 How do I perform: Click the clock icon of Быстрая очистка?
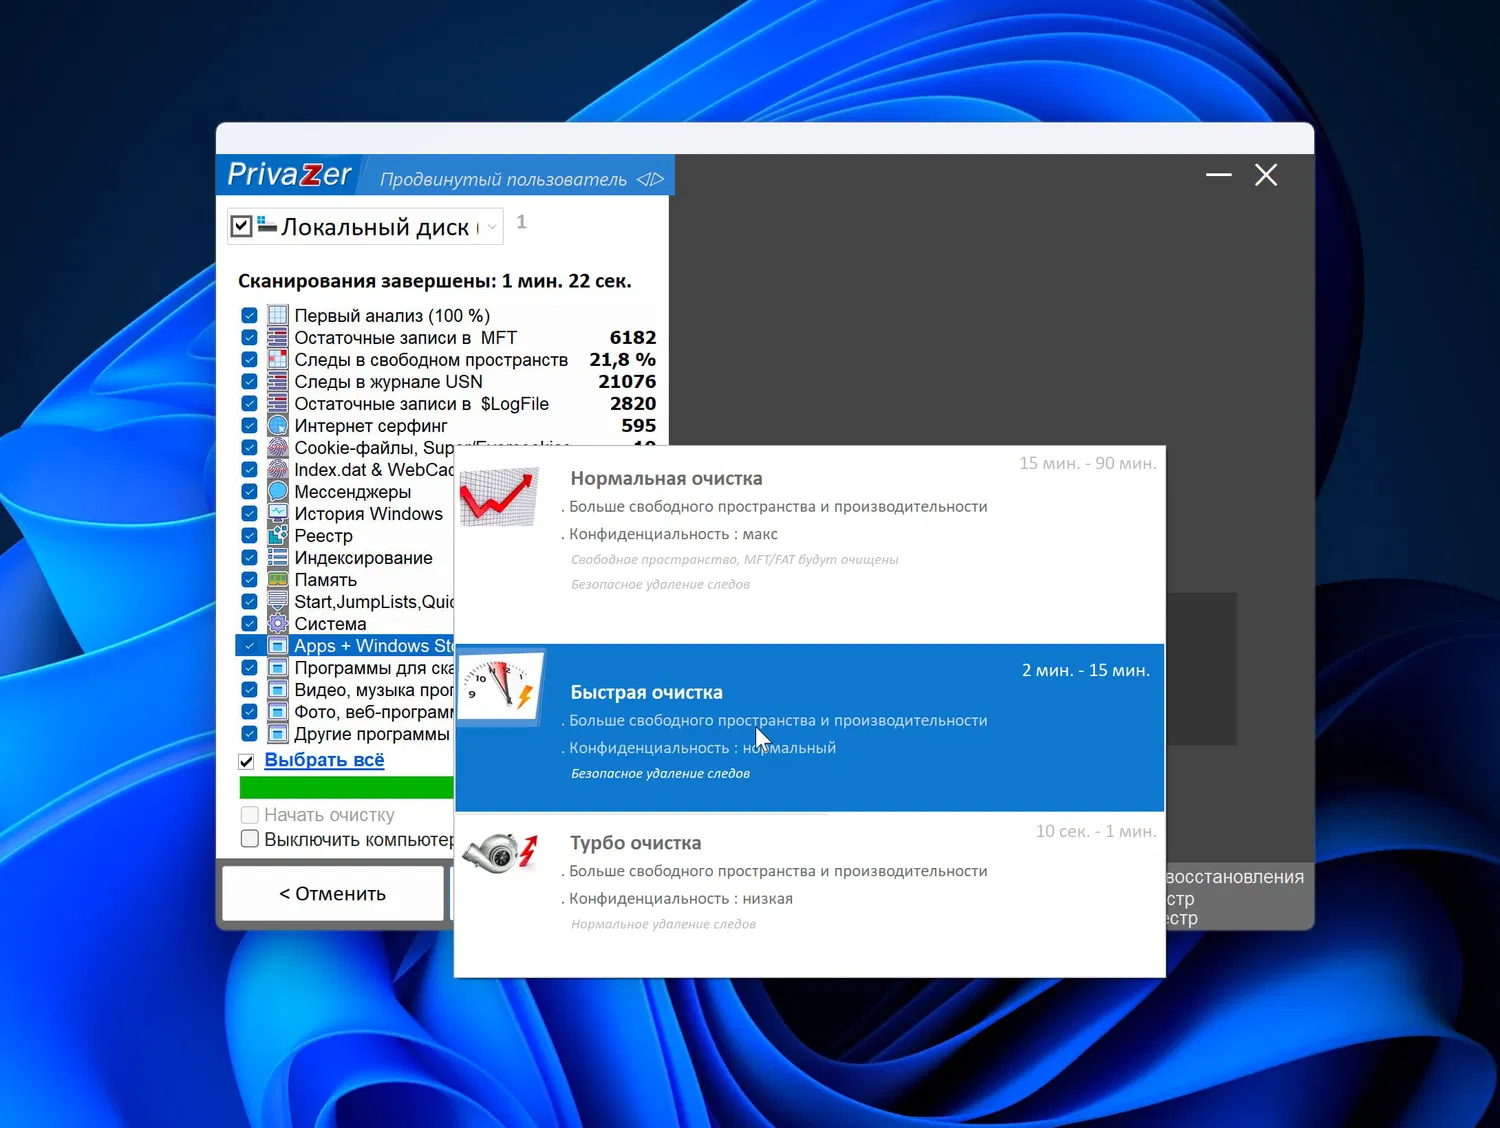pos(501,687)
